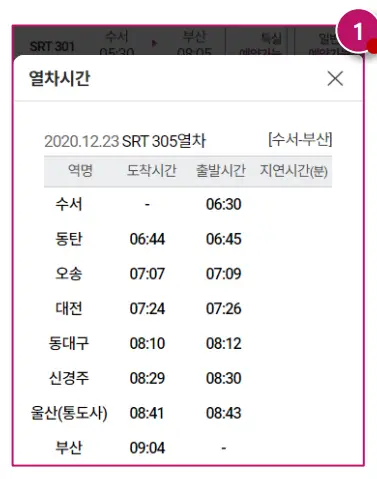
Task: Select 대전 arrival time 07:24
Action: click(147, 309)
